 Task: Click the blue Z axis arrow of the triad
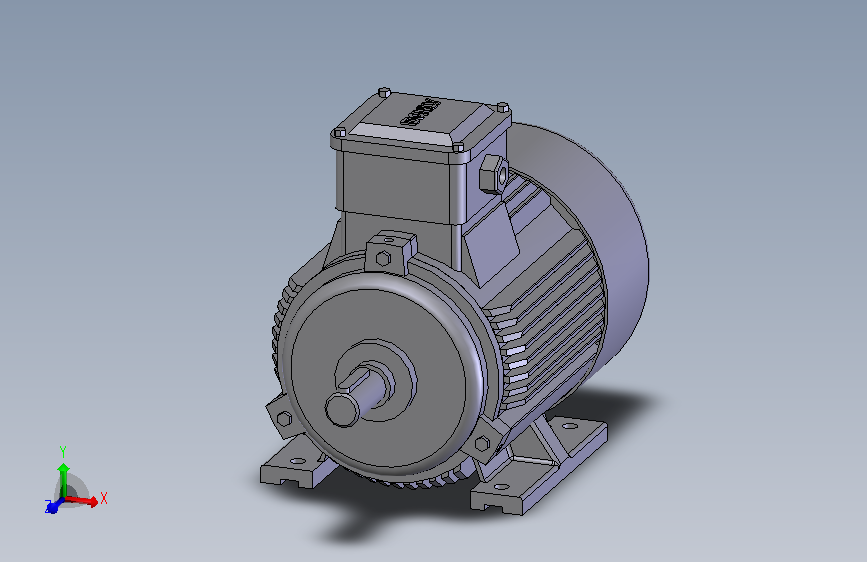click(x=54, y=506)
